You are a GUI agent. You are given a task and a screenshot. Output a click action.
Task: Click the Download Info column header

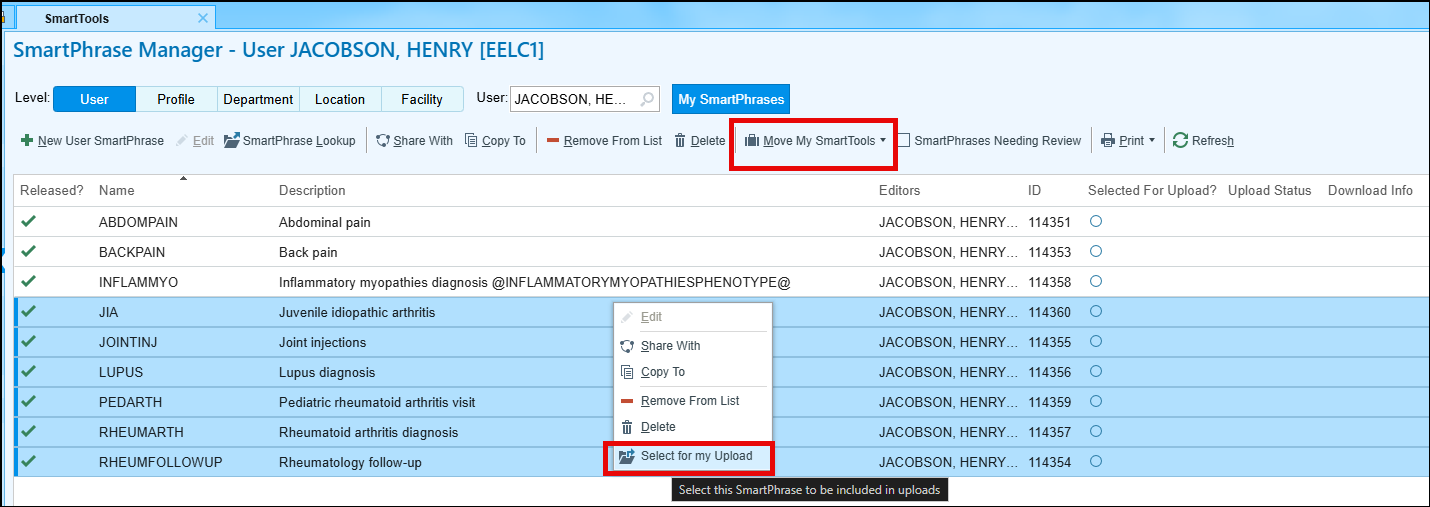[1370, 190]
